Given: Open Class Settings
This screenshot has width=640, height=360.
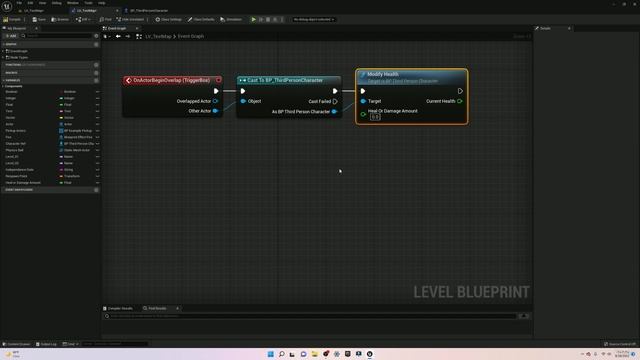Looking at the screenshot, I should (x=168, y=20).
